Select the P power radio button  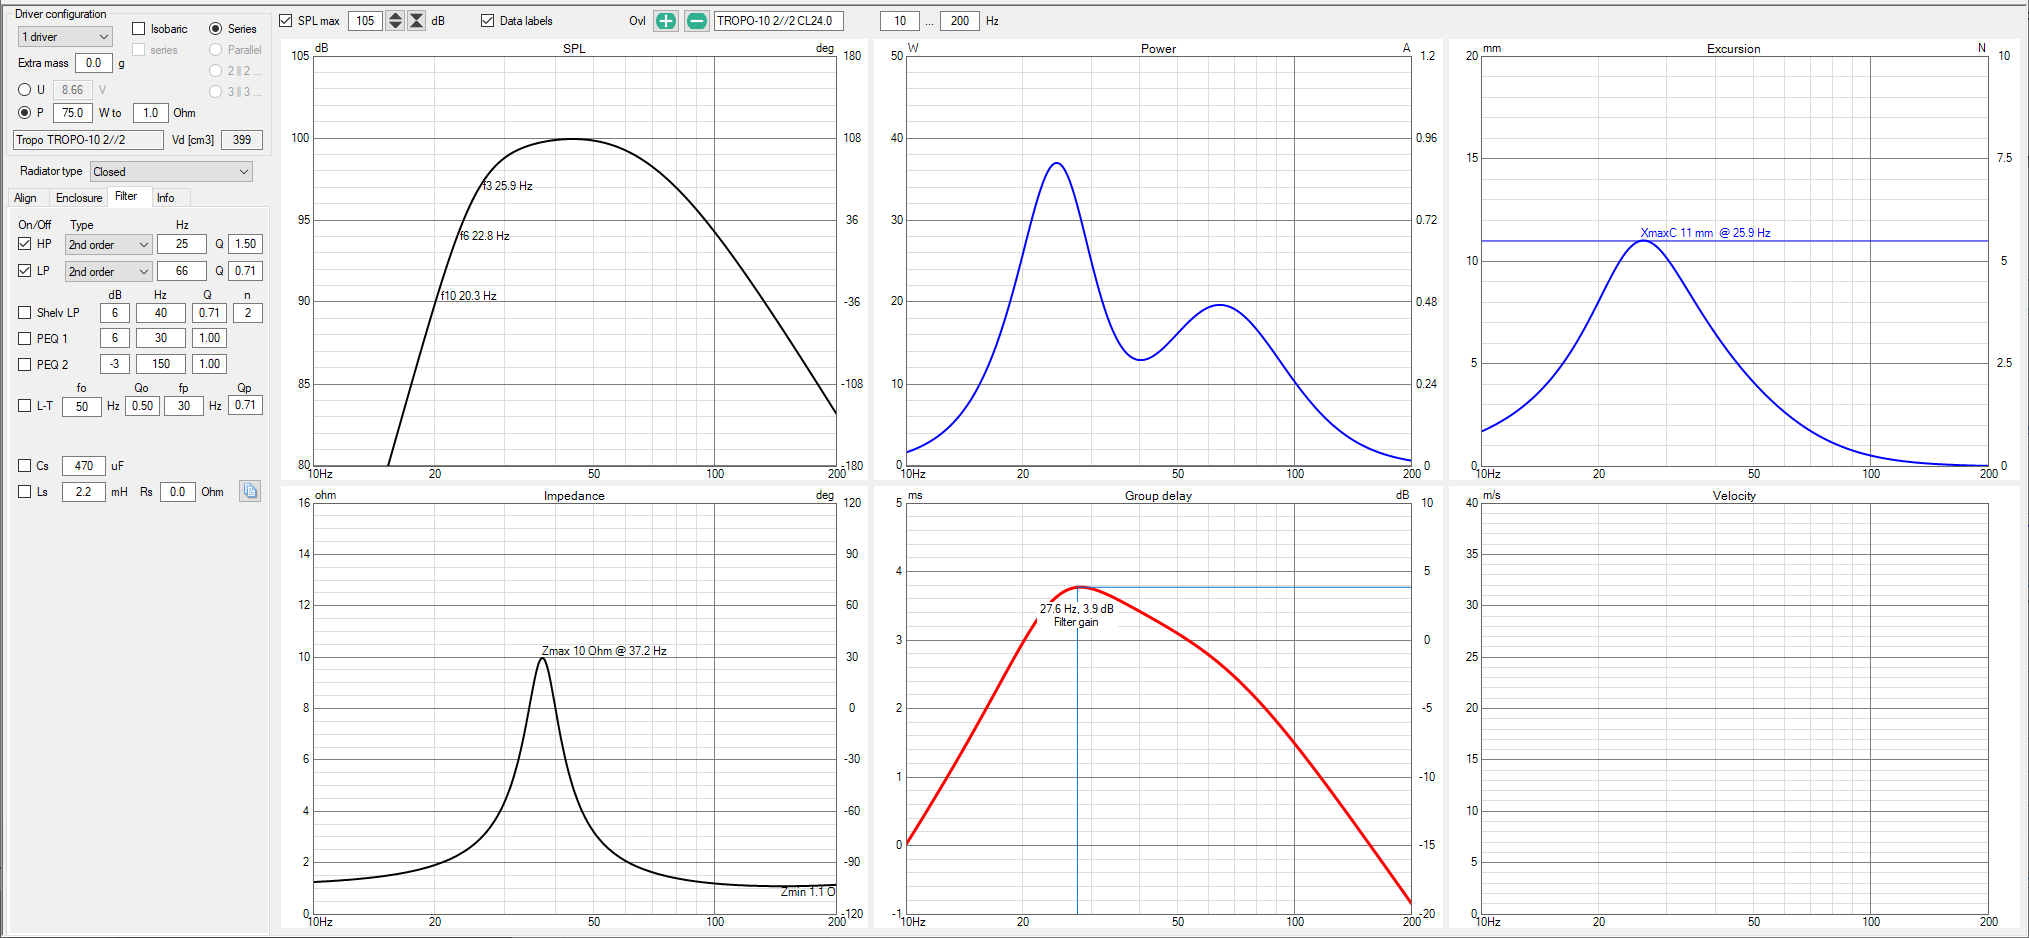click(25, 113)
